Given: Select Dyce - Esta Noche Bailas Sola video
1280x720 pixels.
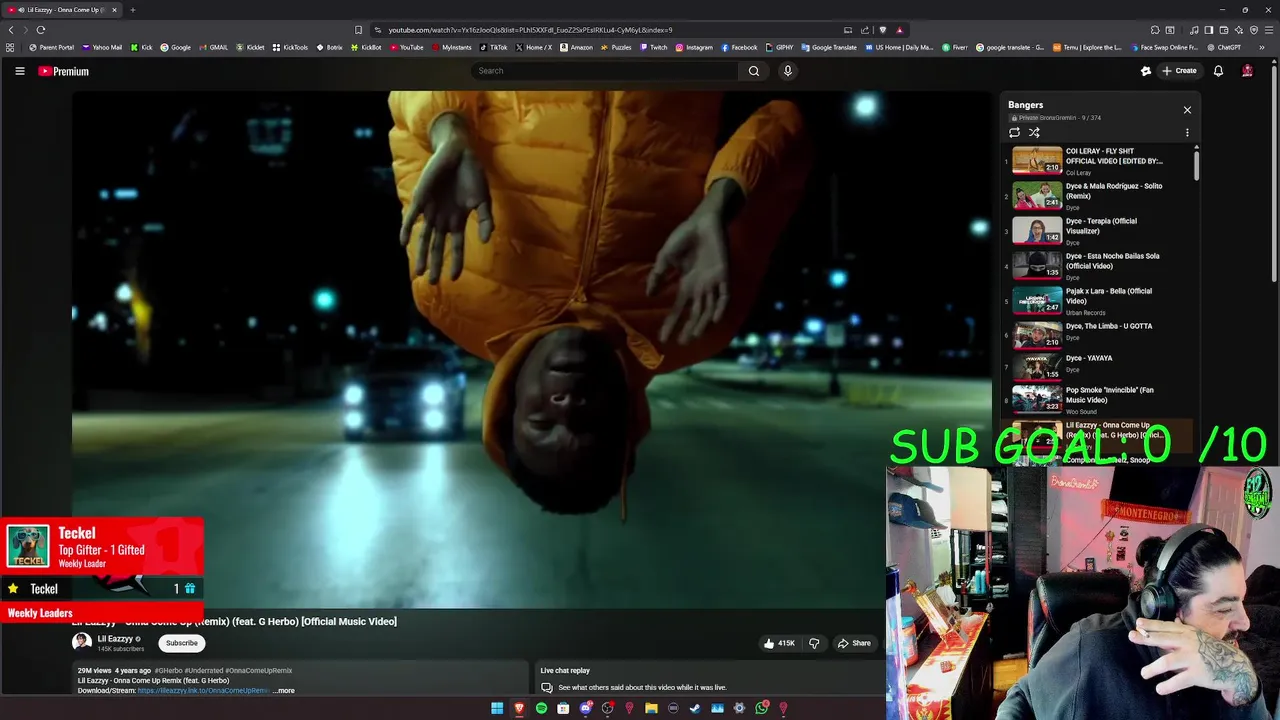Looking at the screenshot, I should click(1100, 266).
